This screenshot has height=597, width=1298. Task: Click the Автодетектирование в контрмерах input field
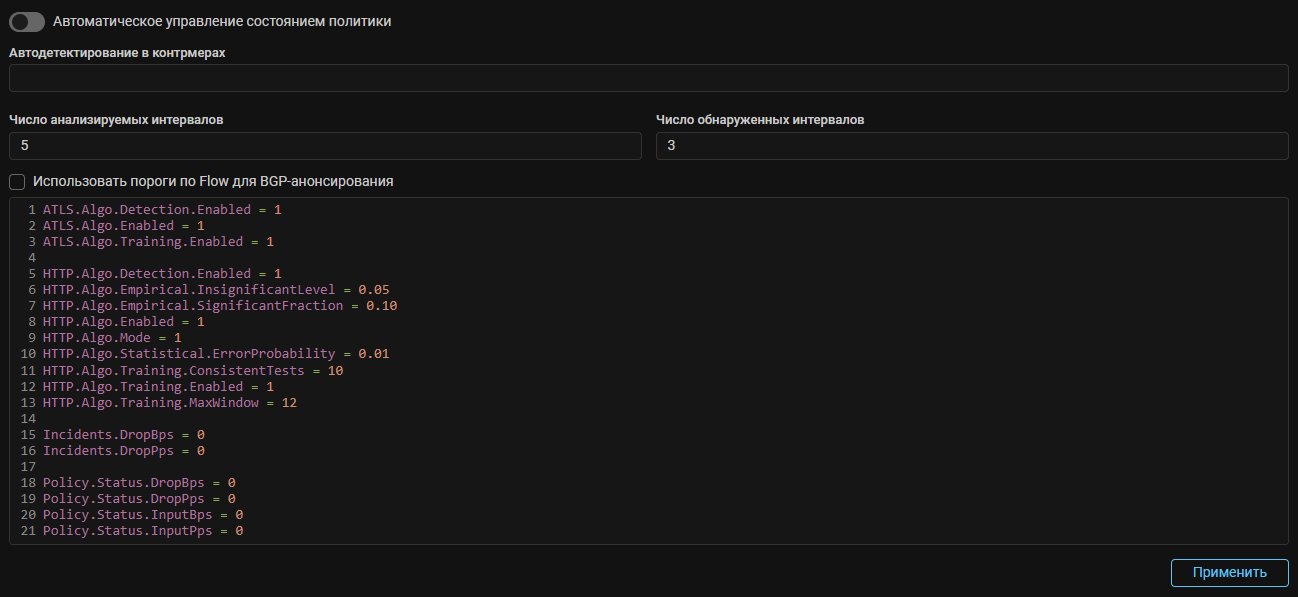pos(648,78)
